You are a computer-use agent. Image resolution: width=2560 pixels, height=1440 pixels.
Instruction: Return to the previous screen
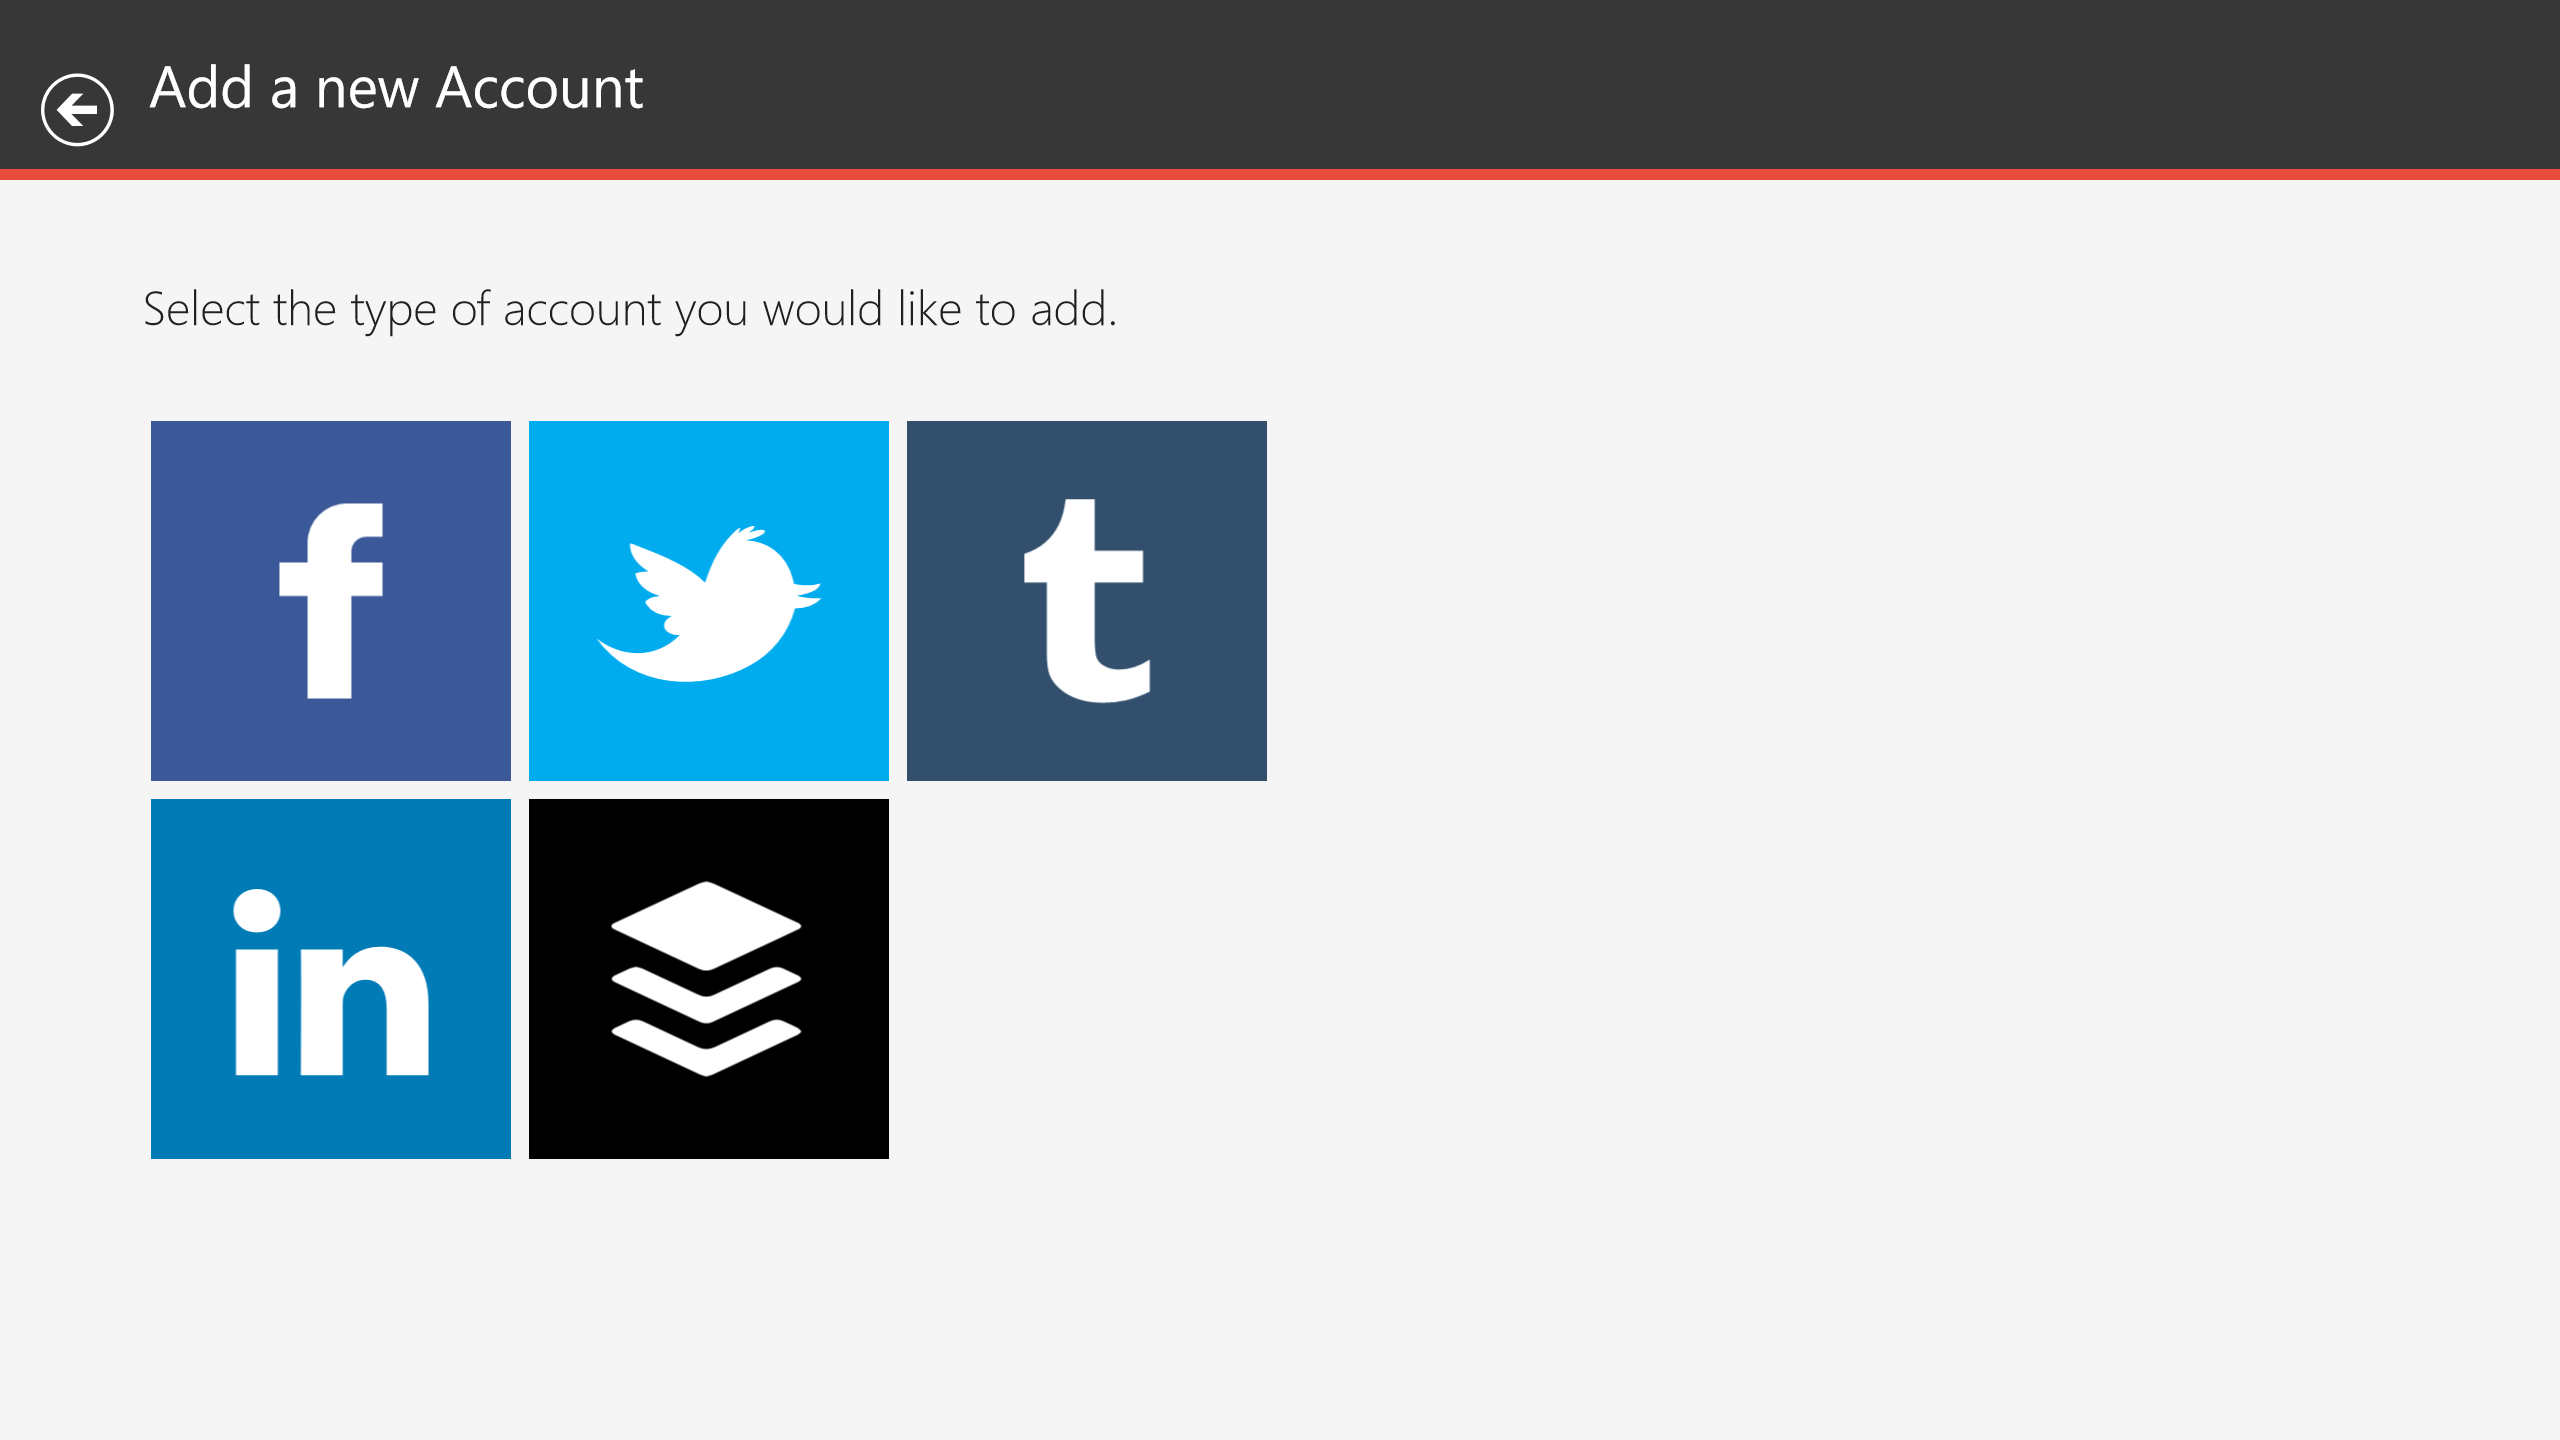[x=76, y=106]
